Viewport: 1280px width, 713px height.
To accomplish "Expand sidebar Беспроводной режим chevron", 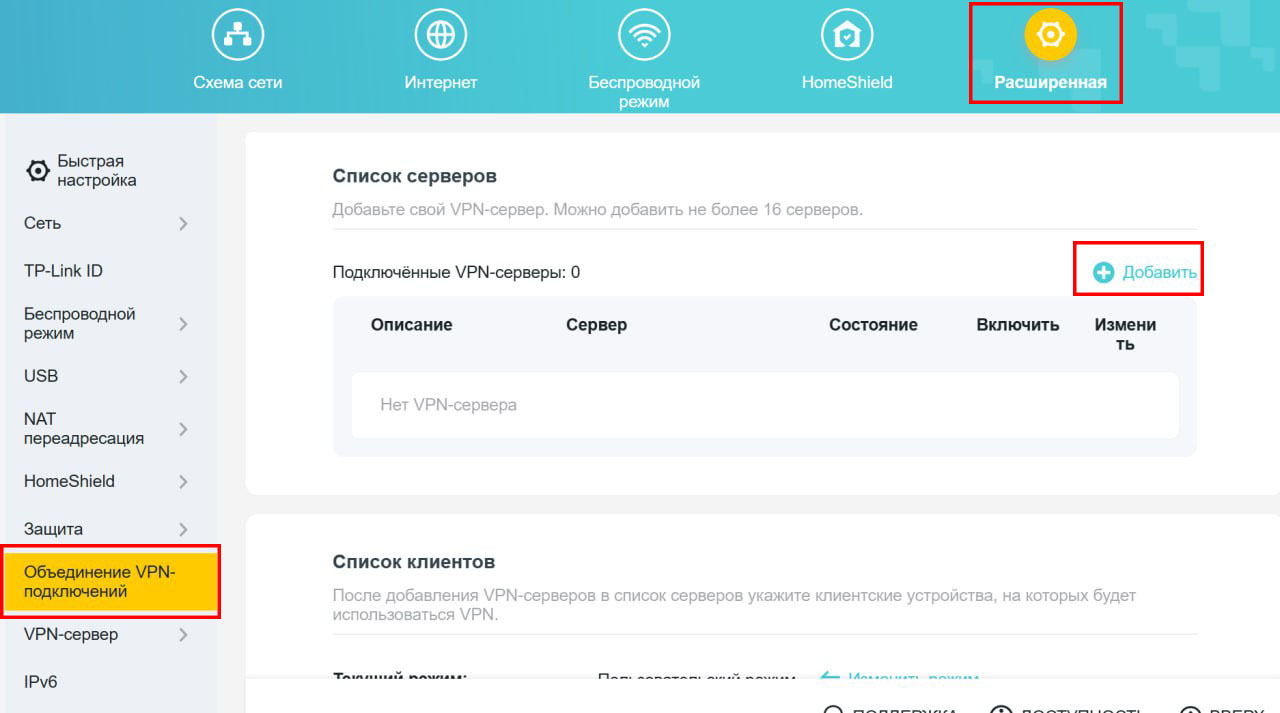I will pos(183,324).
